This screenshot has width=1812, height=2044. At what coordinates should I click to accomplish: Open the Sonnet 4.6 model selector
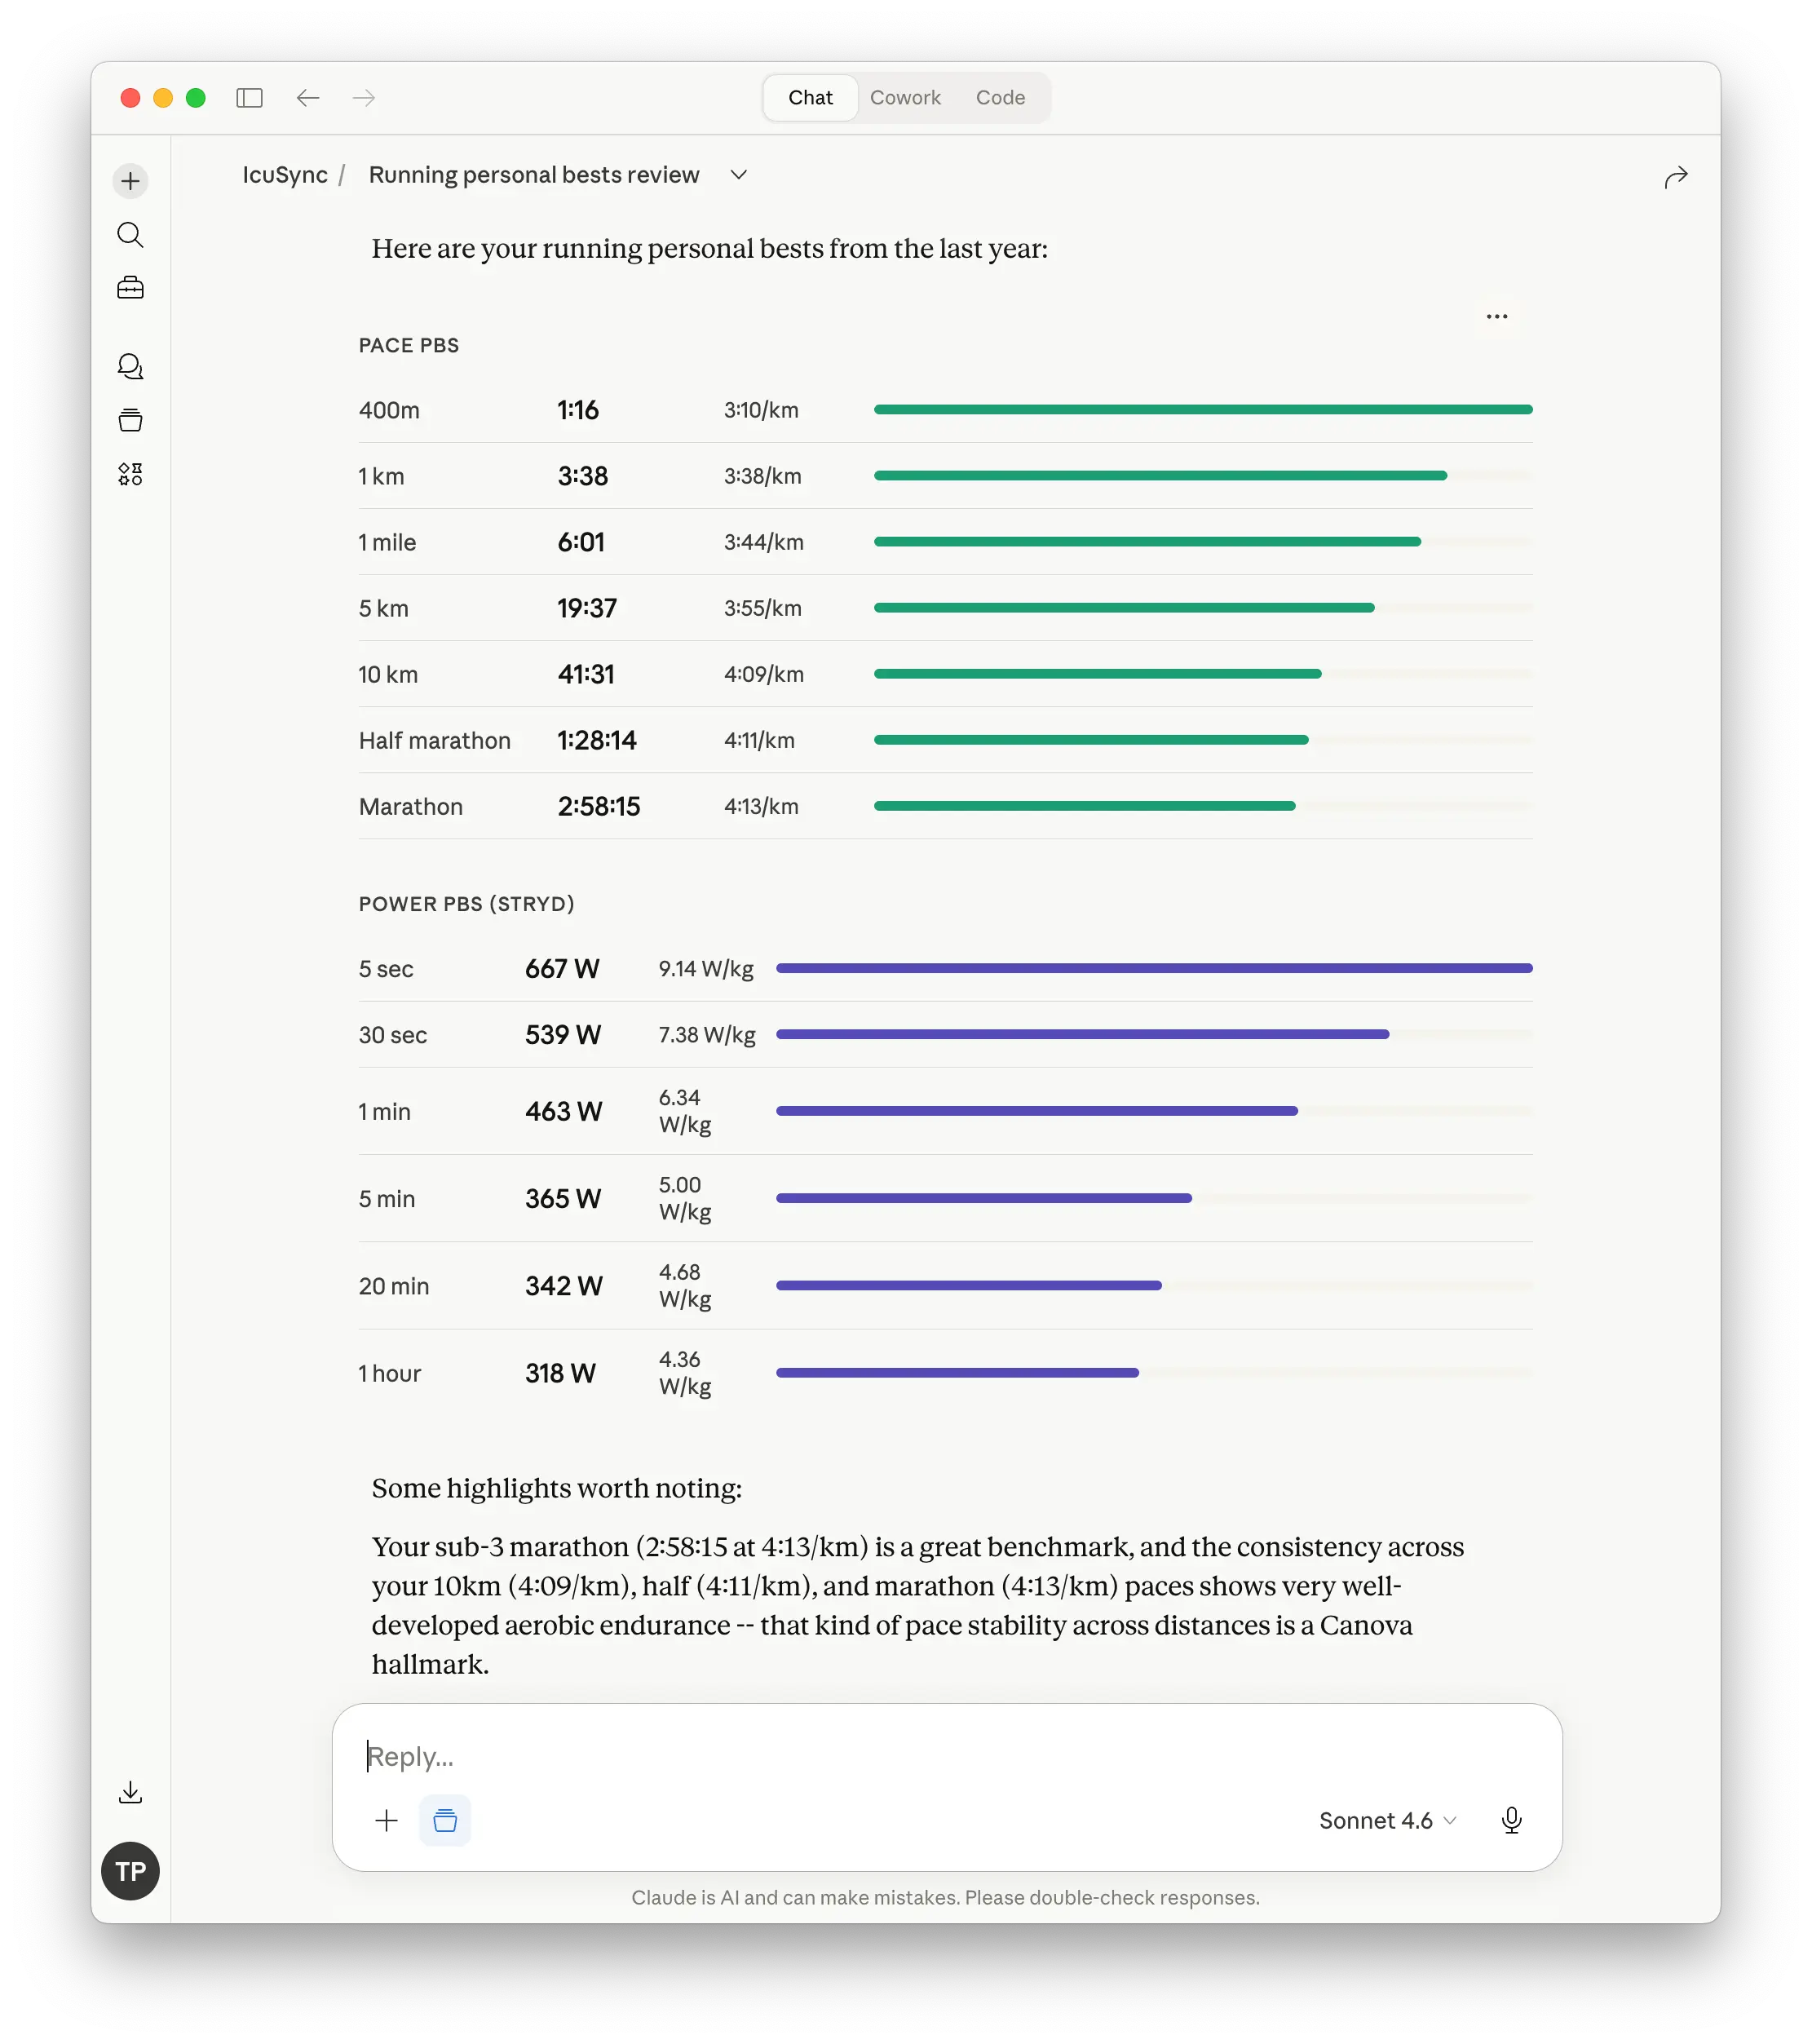1386,1820
